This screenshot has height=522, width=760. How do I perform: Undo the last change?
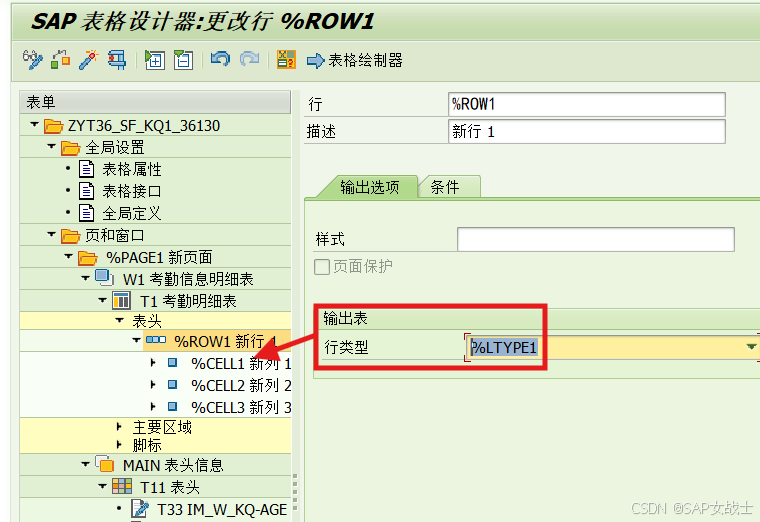point(221,60)
